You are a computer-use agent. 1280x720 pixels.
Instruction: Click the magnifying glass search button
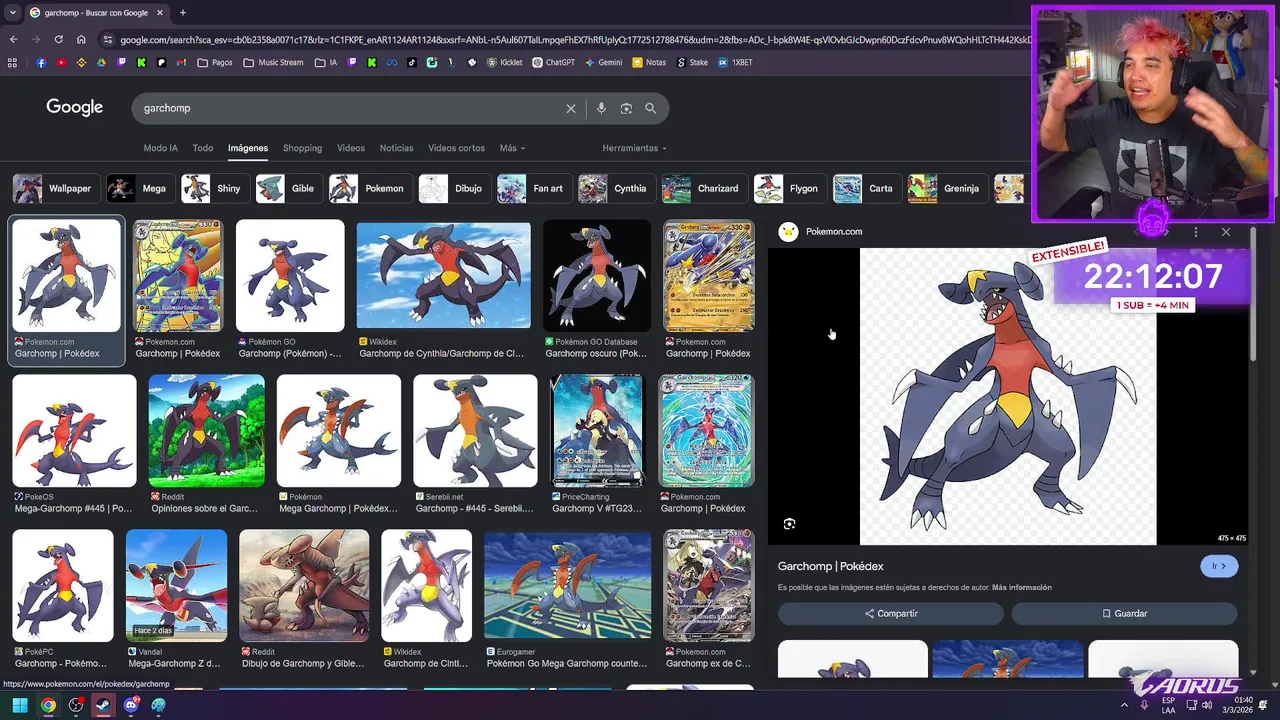tap(651, 108)
